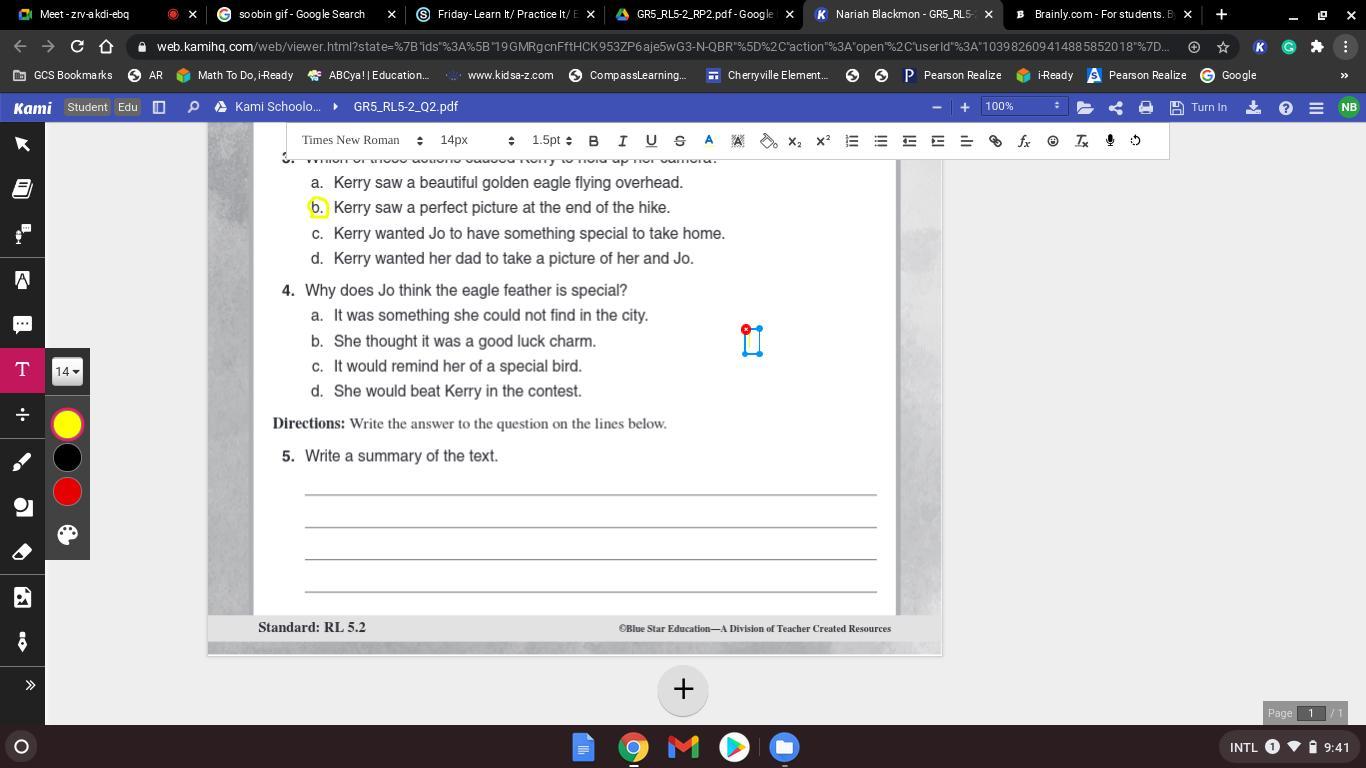Download the PDF file
Viewport: 1366px width, 768px height.
(1254, 107)
